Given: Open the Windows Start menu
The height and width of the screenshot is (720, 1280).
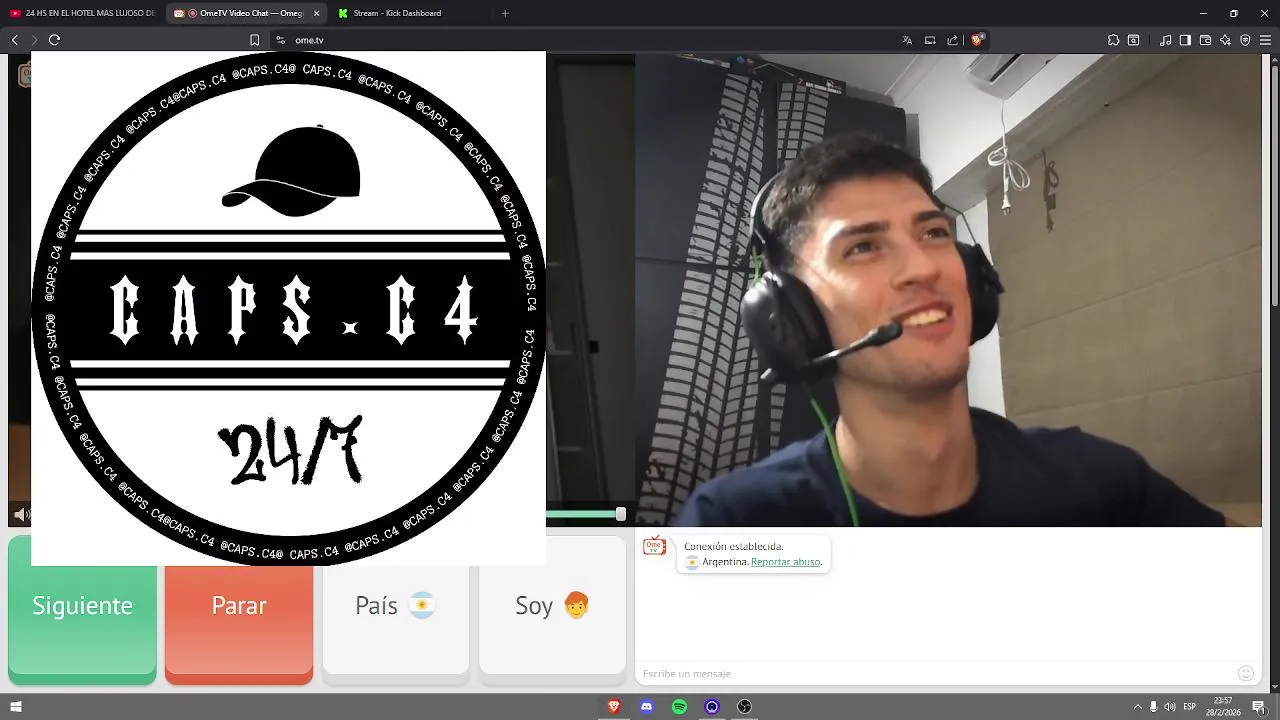Looking at the screenshot, I should click(x=15, y=707).
